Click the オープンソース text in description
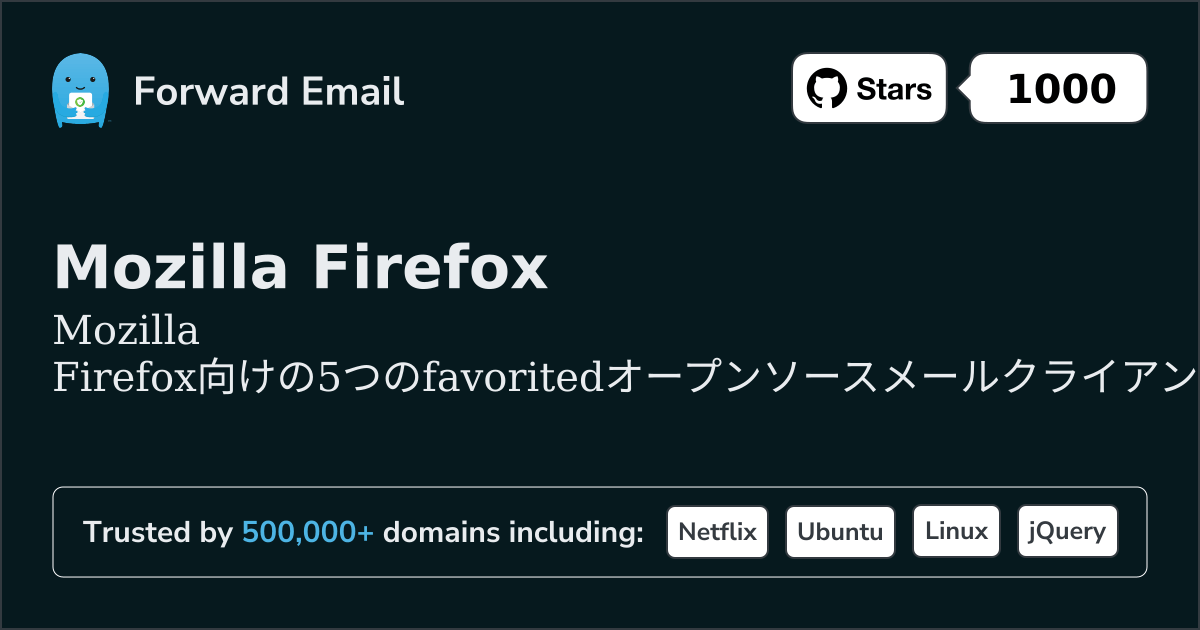 743,378
